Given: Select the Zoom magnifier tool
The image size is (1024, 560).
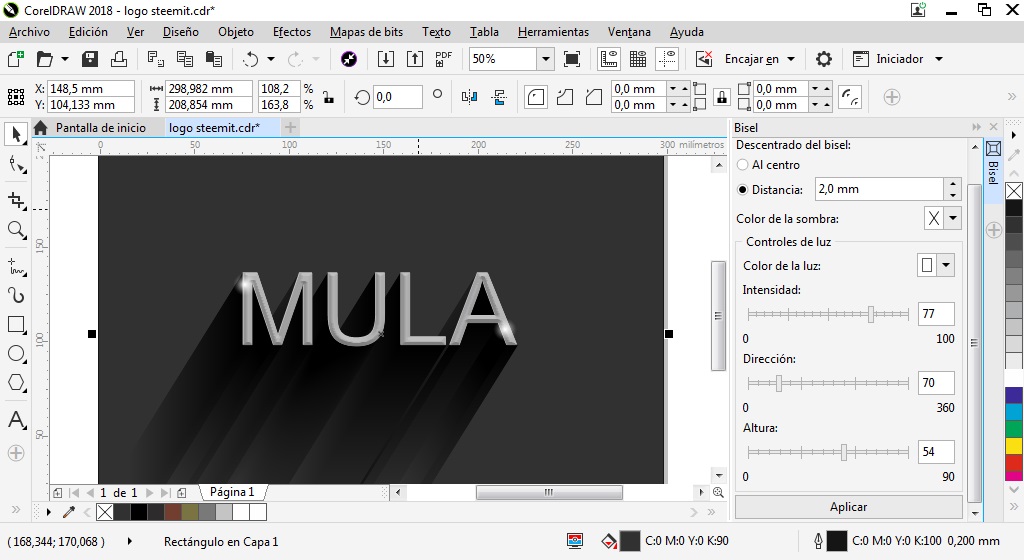Looking at the screenshot, I should click(x=16, y=230).
